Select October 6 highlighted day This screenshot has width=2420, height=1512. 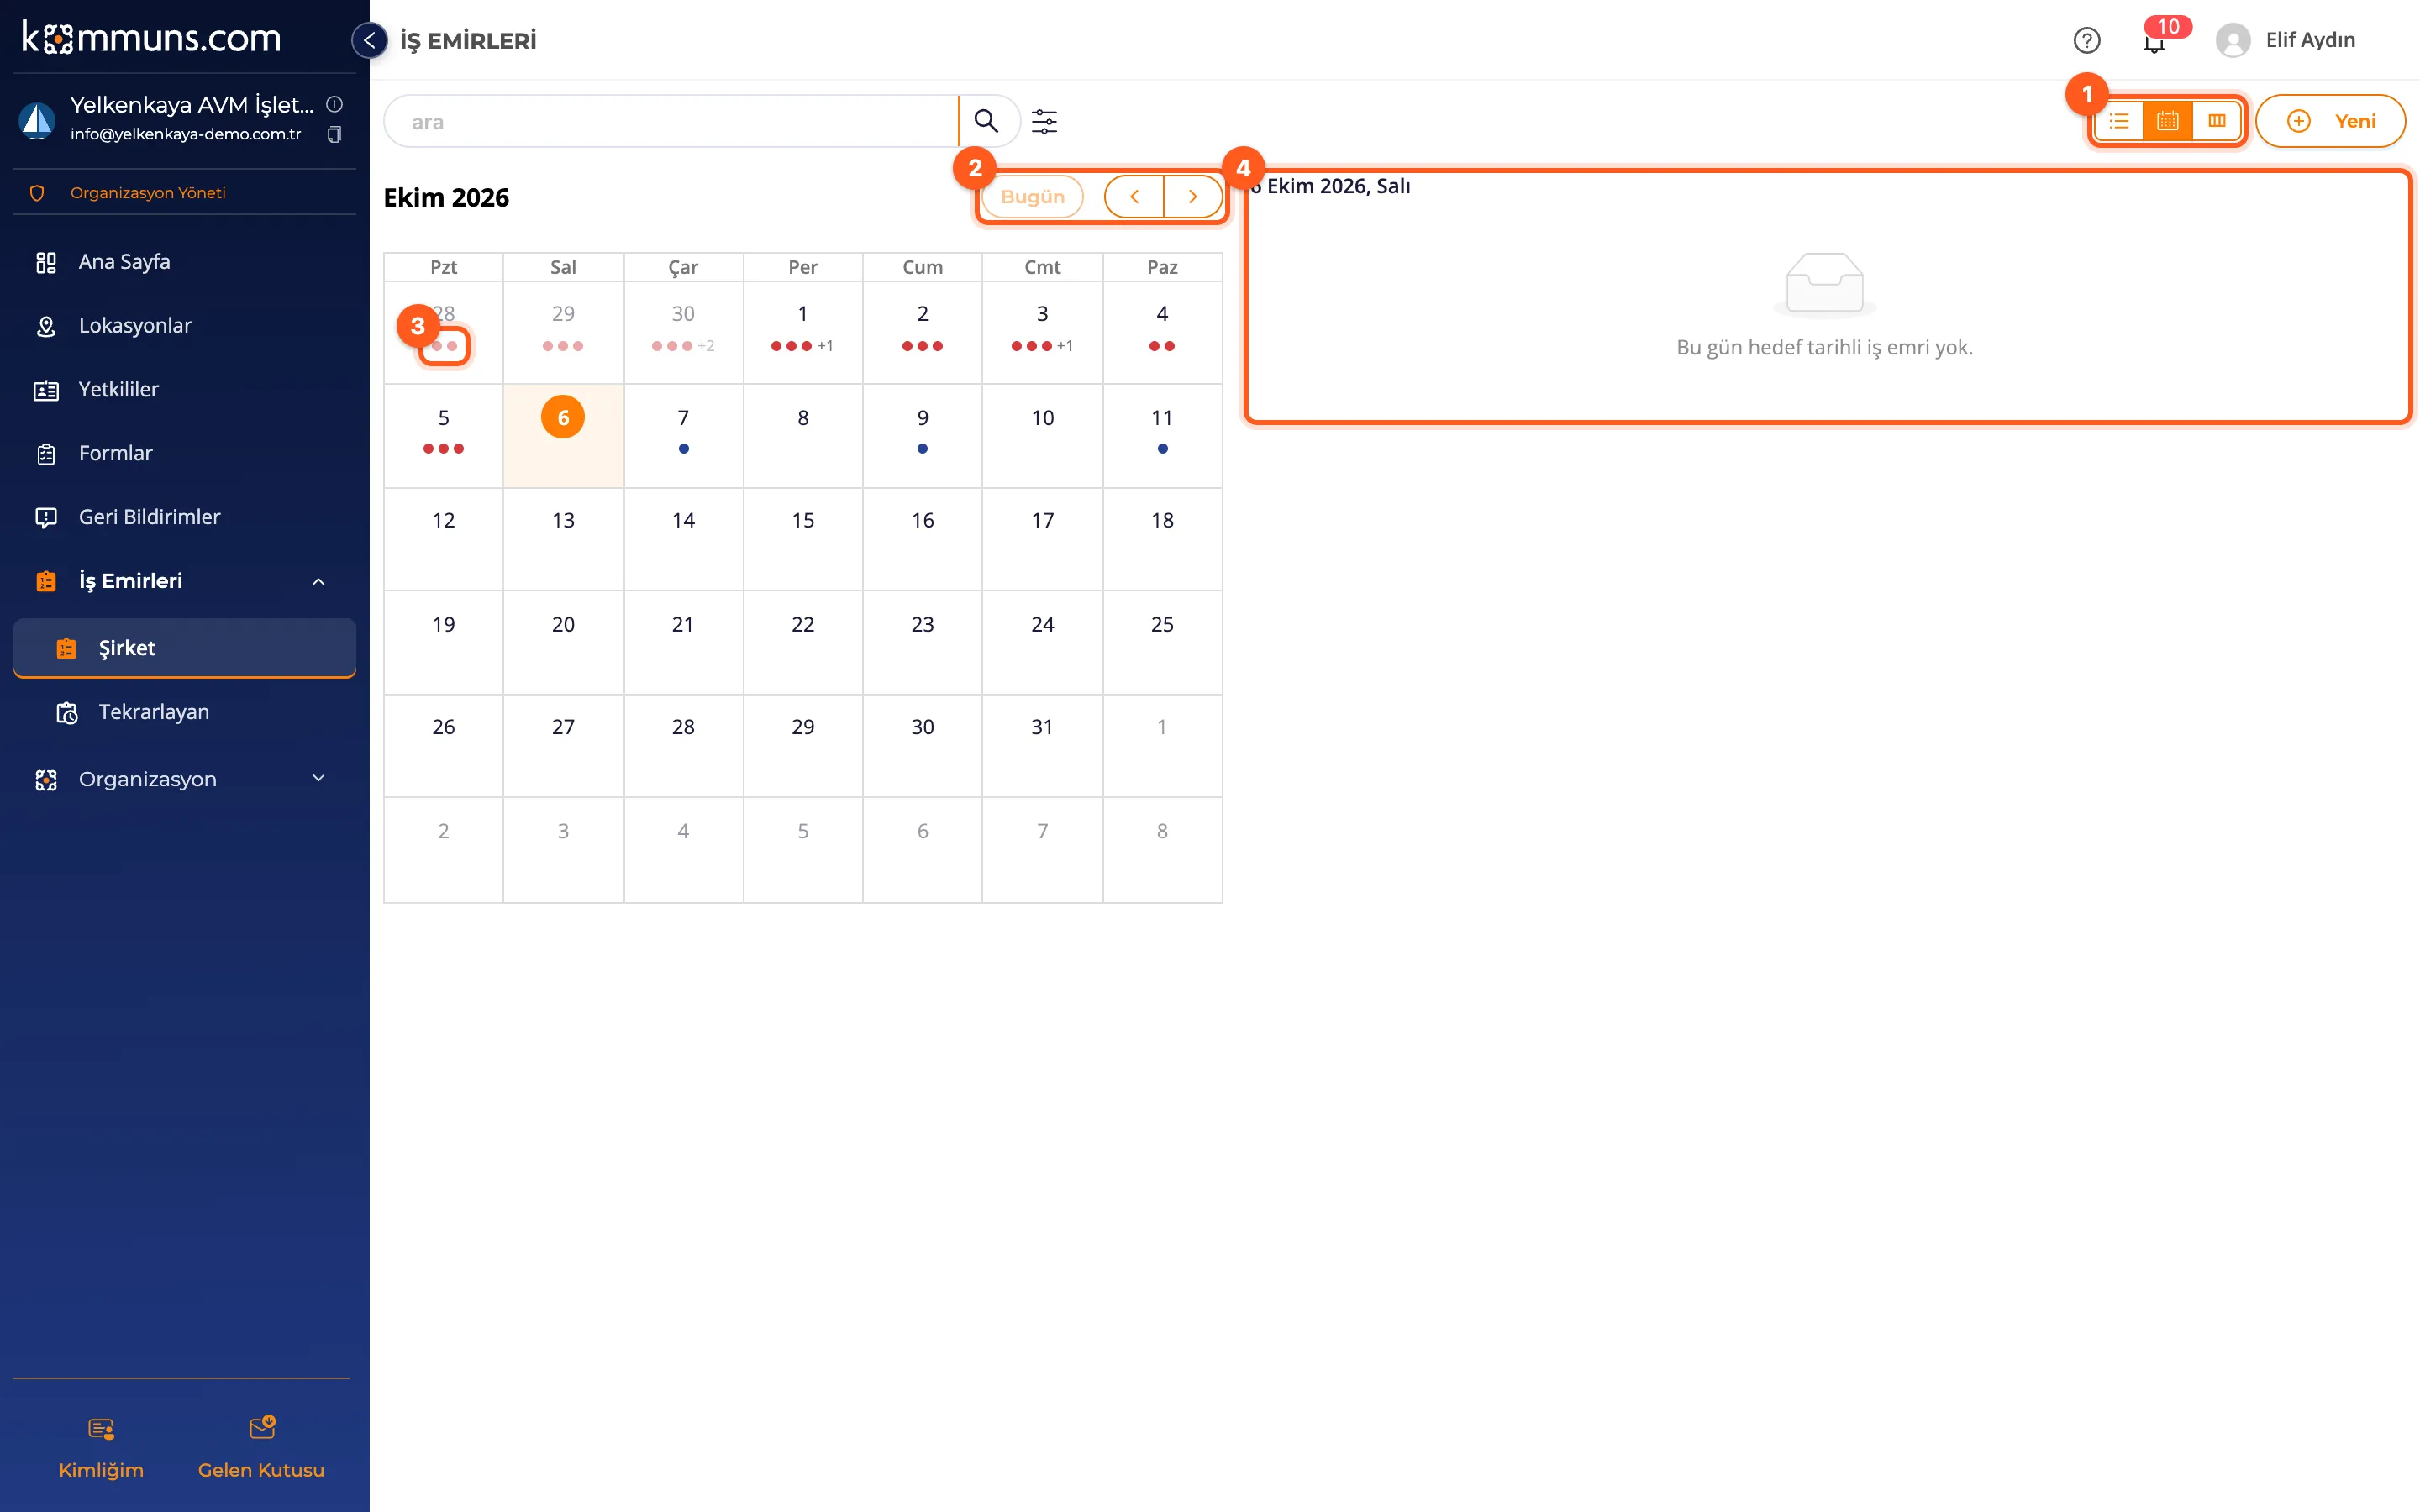pos(563,436)
